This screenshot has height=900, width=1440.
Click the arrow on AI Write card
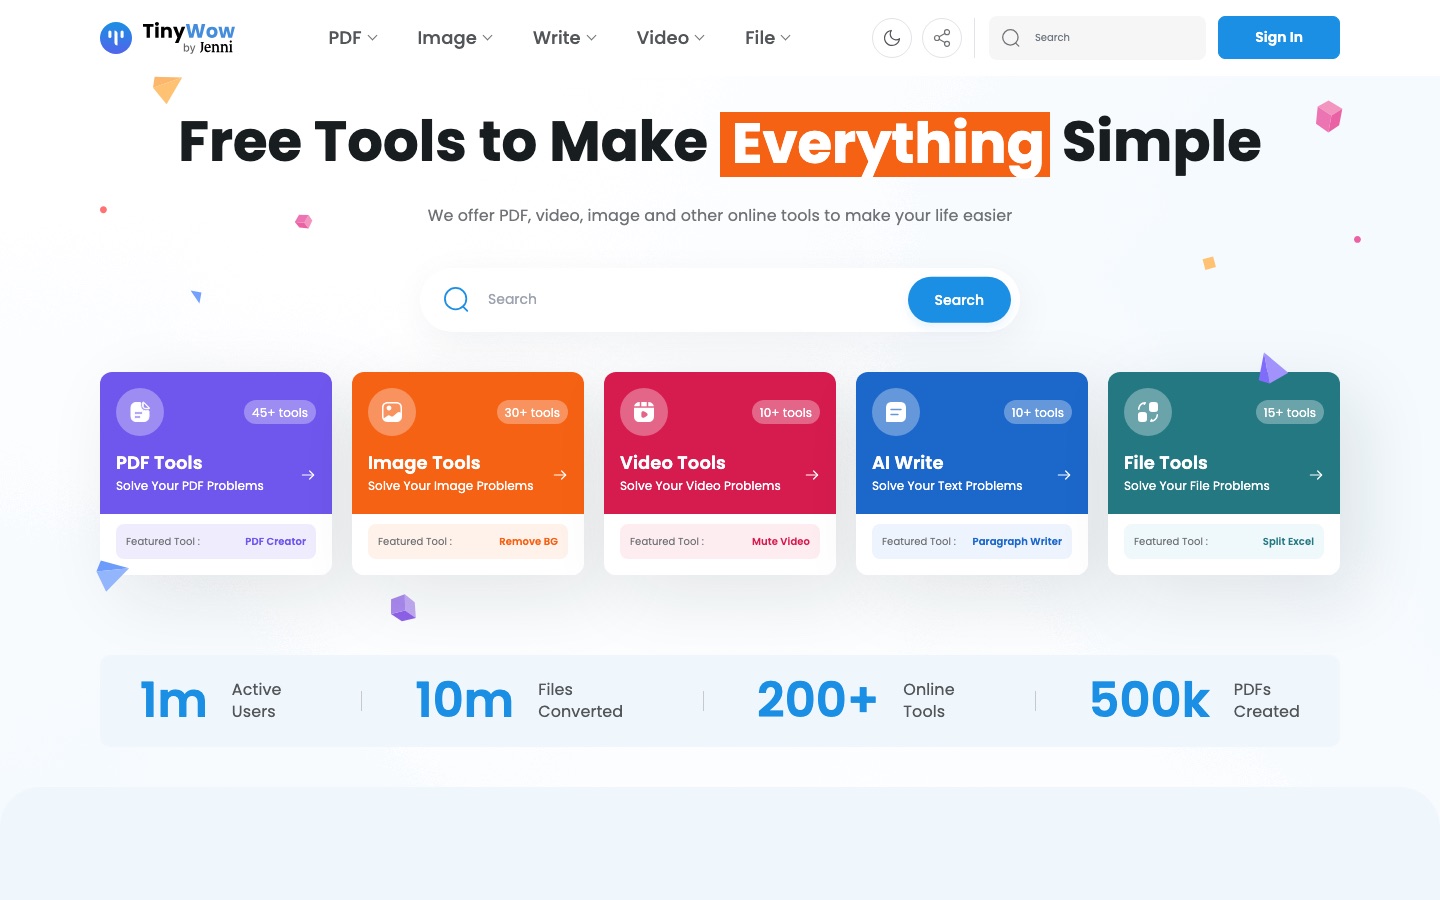click(x=1064, y=475)
